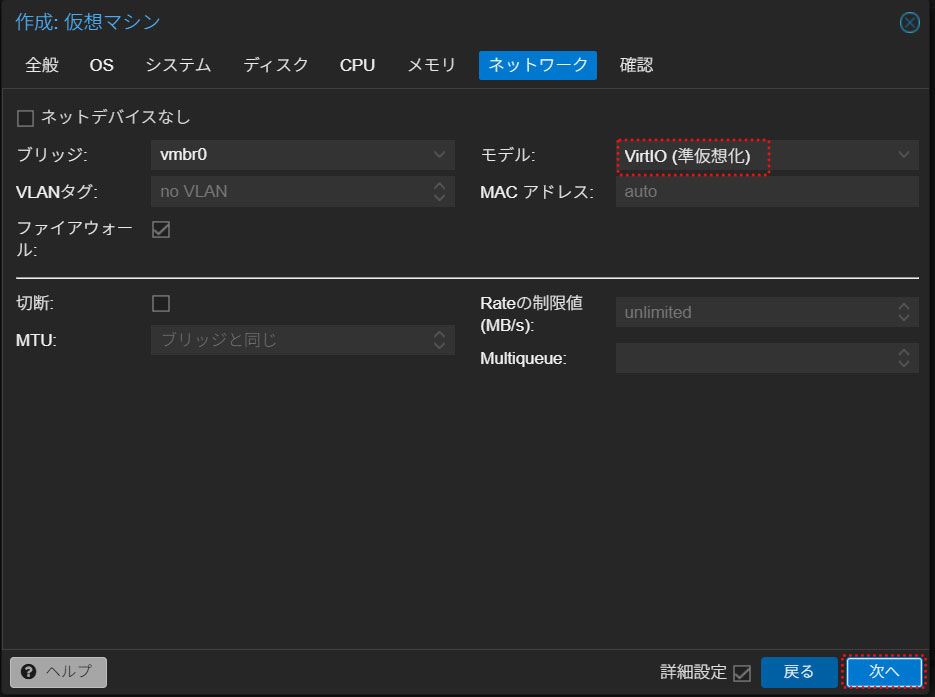Expand the モデル VirtIO dropdown
The image size is (935, 697).
(903, 155)
